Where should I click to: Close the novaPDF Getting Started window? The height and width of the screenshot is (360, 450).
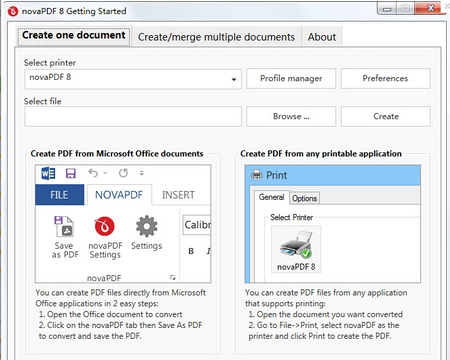click(x=430, y=8)
